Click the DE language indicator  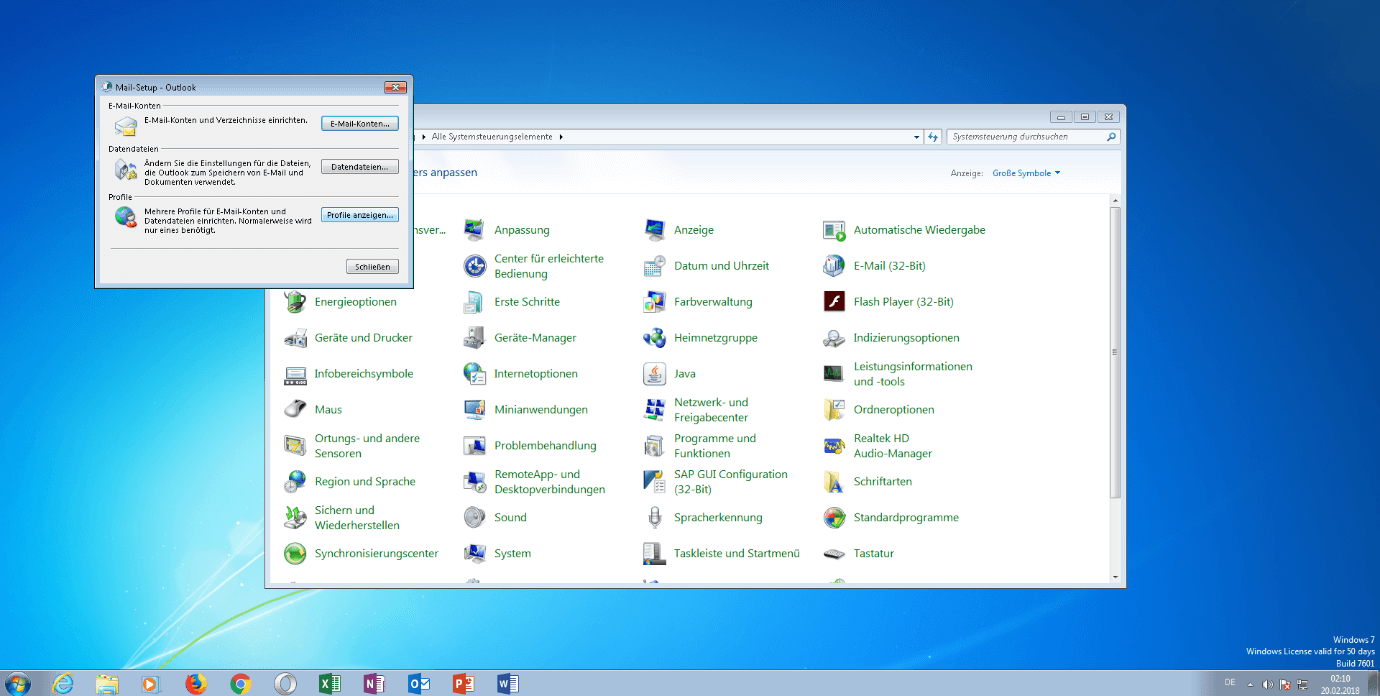coord(1230,682)
